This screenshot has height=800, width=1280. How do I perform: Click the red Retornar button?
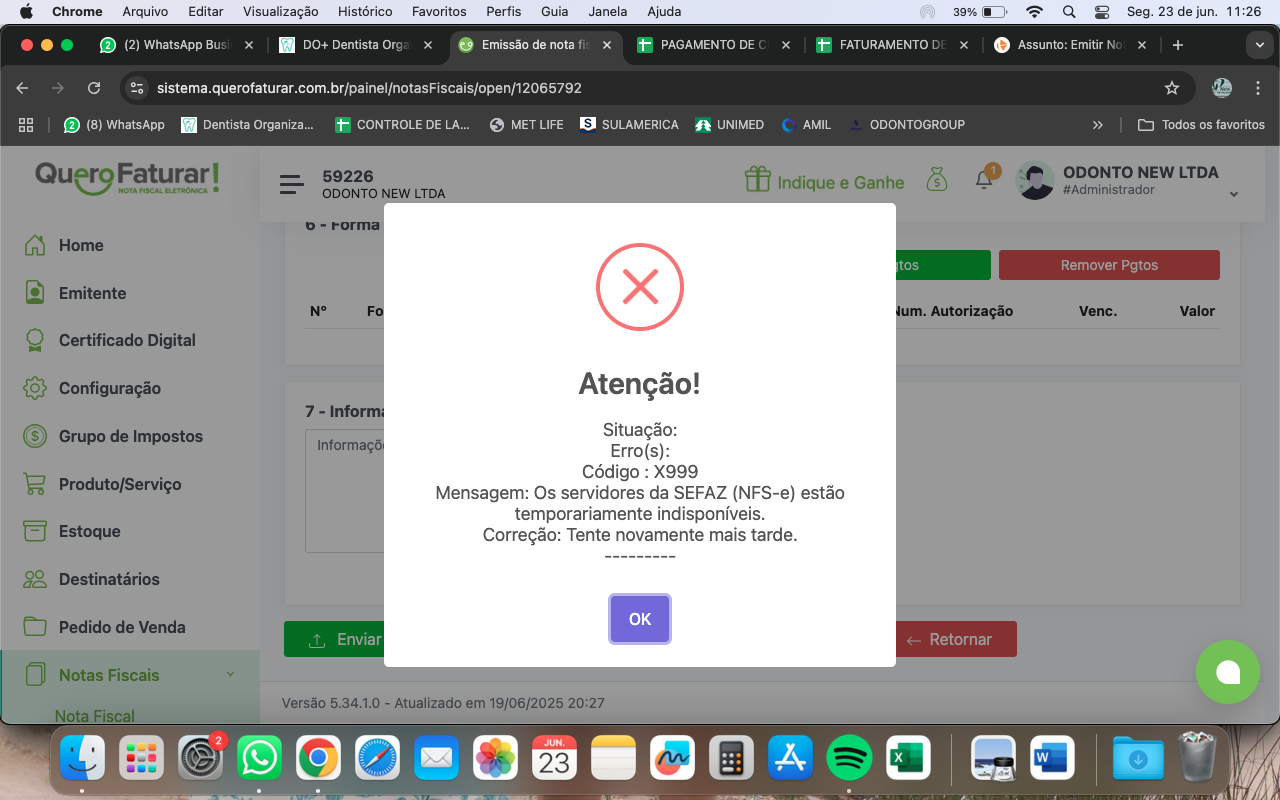tap(950, 639)
